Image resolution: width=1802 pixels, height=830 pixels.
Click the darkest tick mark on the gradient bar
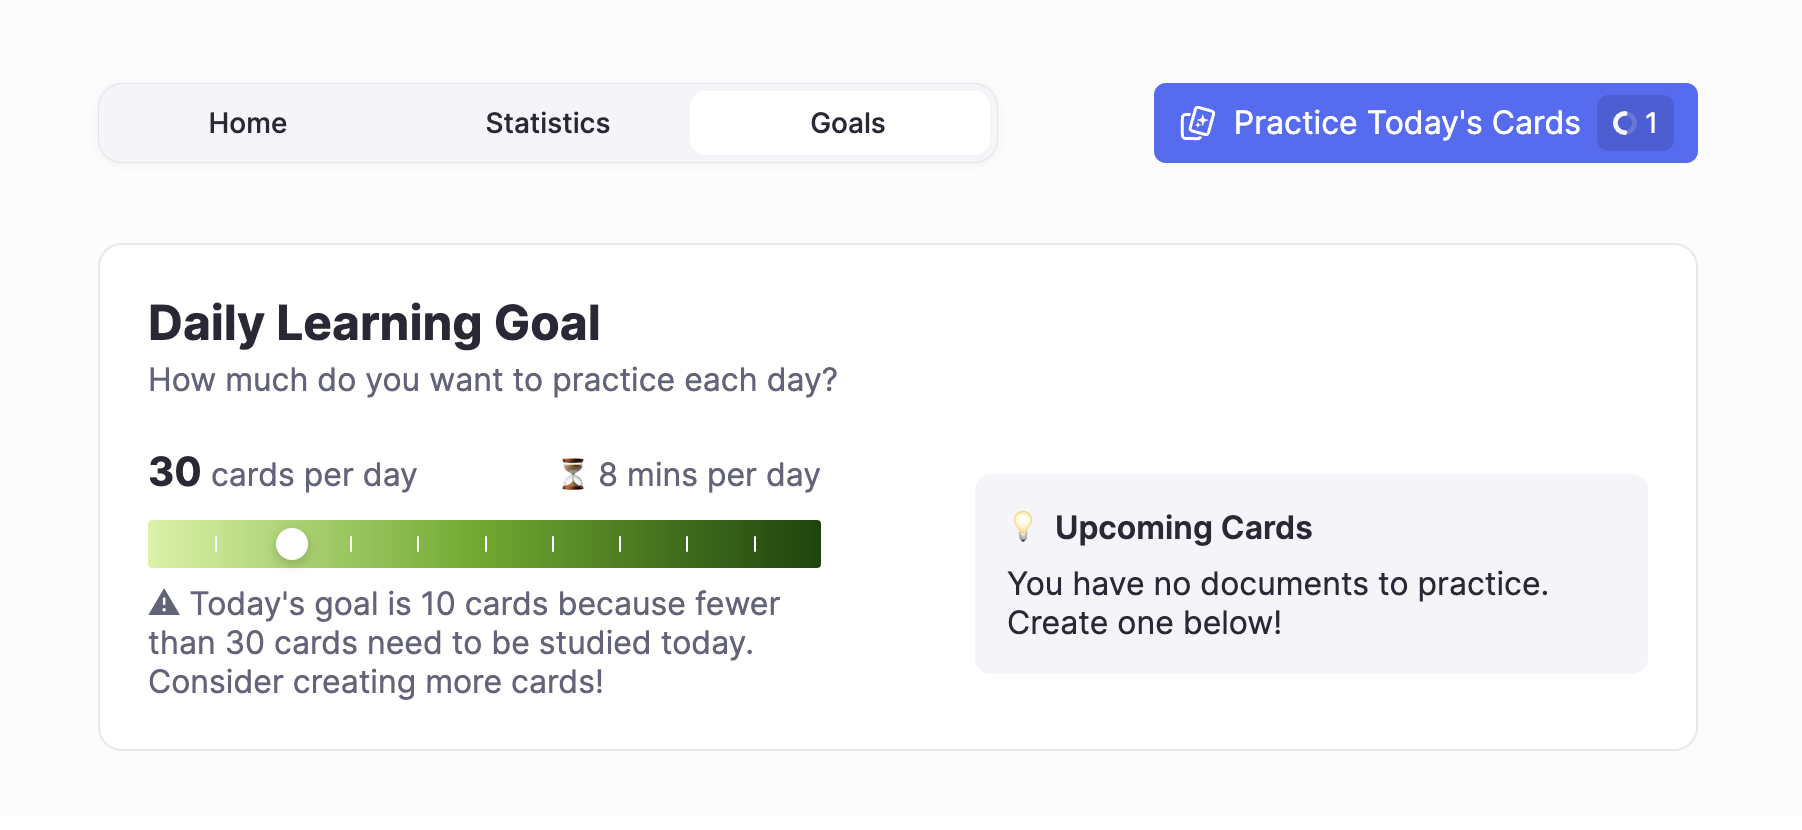[754, 544]
